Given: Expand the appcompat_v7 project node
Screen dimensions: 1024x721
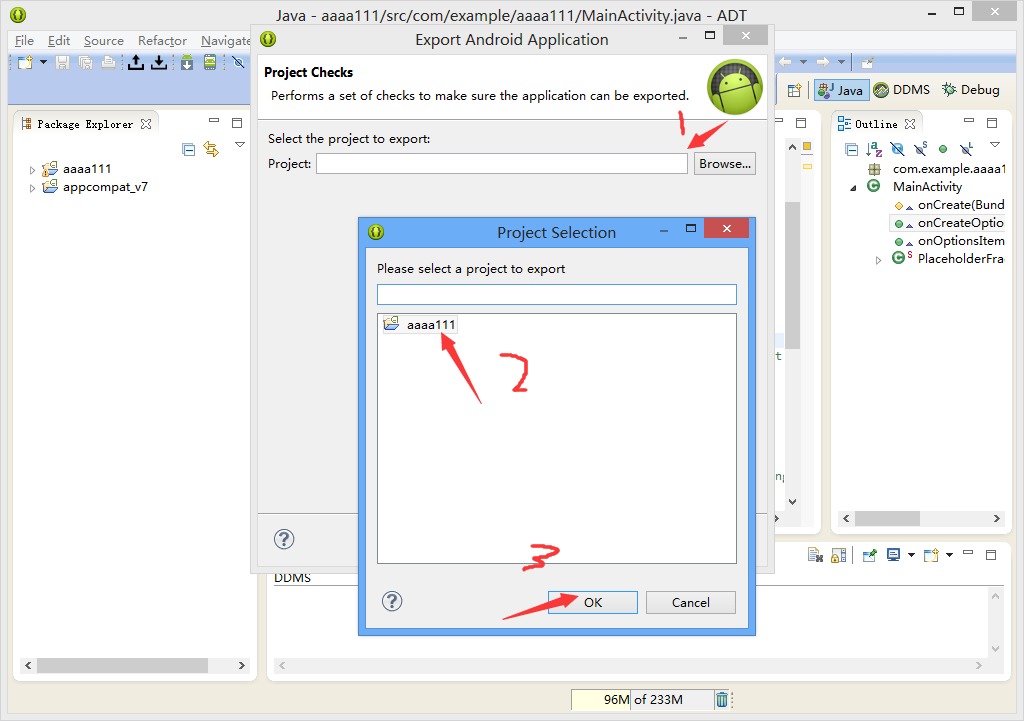Looking at the screenshot, I should point(32,188).
